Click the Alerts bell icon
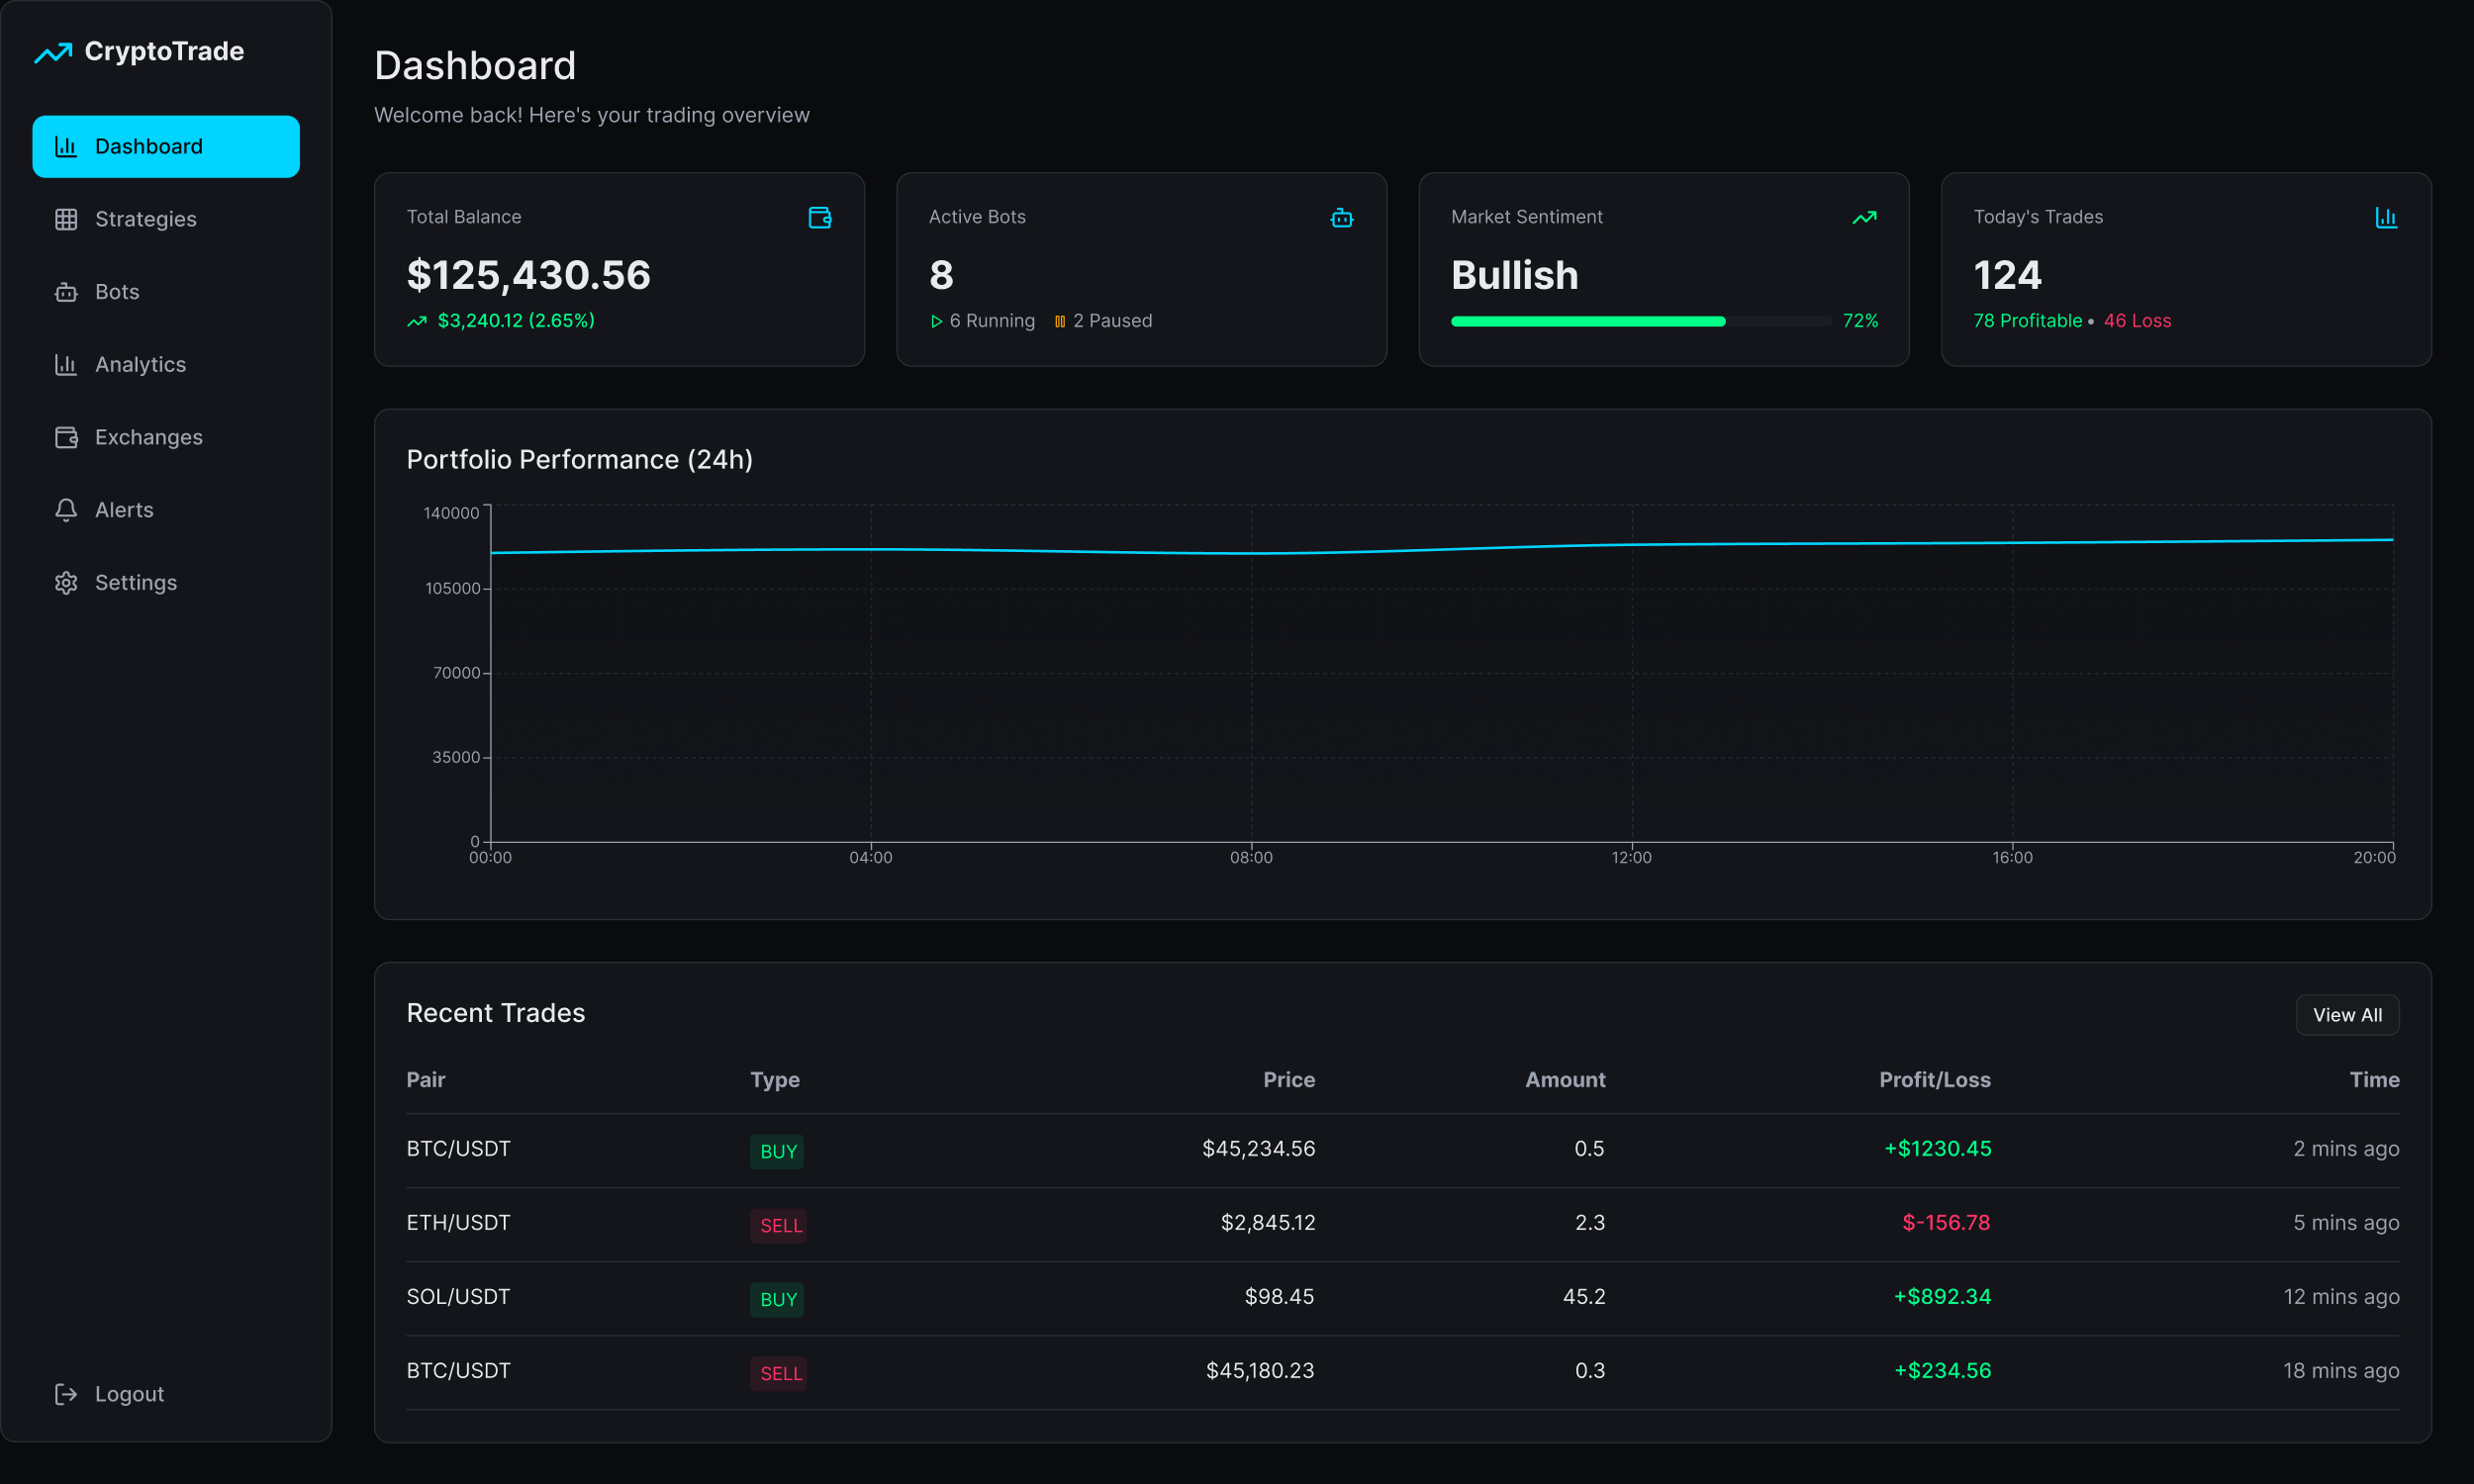This screenshot has width=2474, height=1484. 66,510
